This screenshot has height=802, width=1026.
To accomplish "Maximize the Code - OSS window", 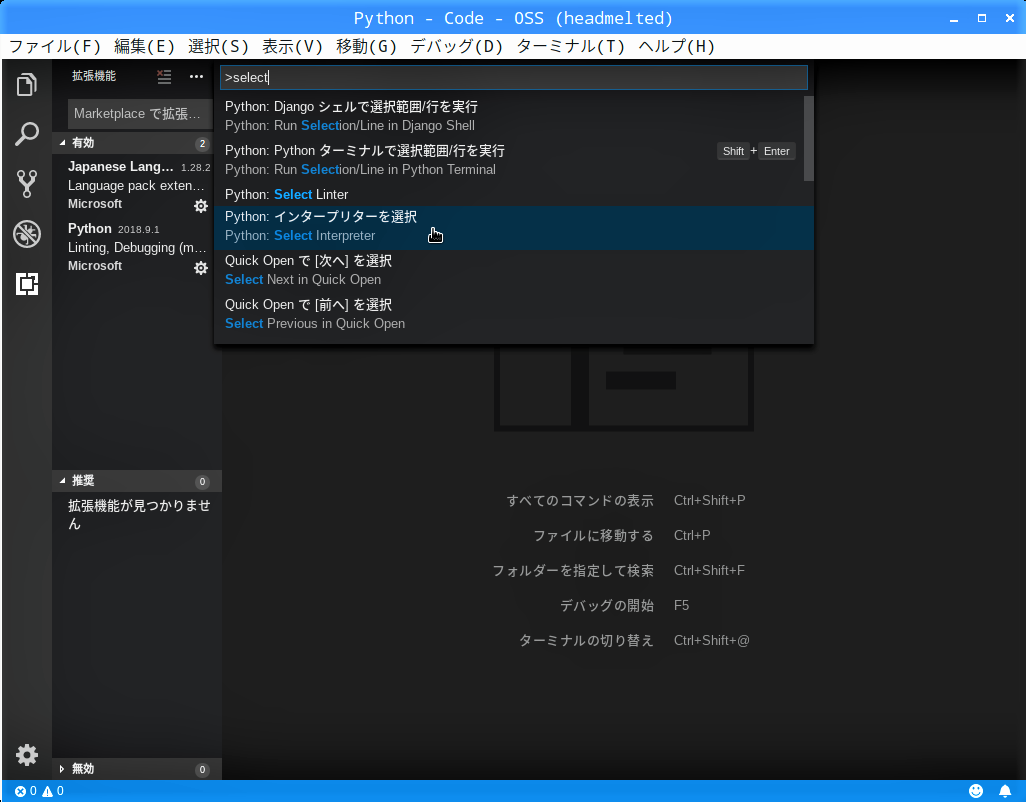I will tap(982, 18).
